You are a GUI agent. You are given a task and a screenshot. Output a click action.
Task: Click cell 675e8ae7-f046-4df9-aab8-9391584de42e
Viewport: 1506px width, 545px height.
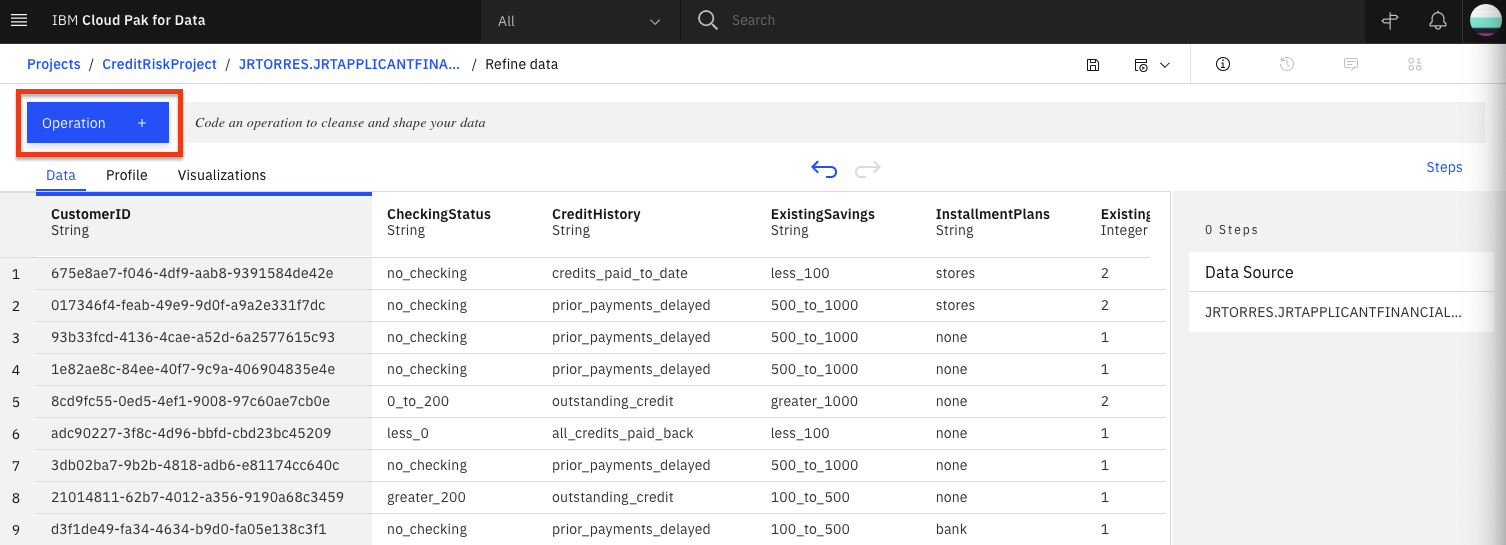coord(192,273)
